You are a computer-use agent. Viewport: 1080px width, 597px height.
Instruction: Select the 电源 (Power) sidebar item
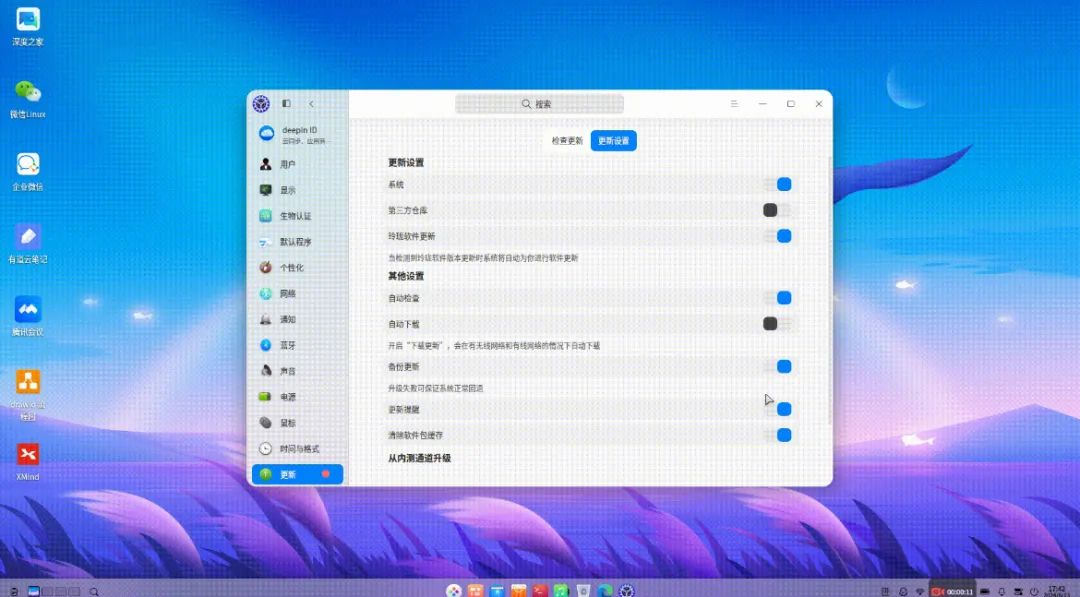pyautogui.click(x=298, y=397)
